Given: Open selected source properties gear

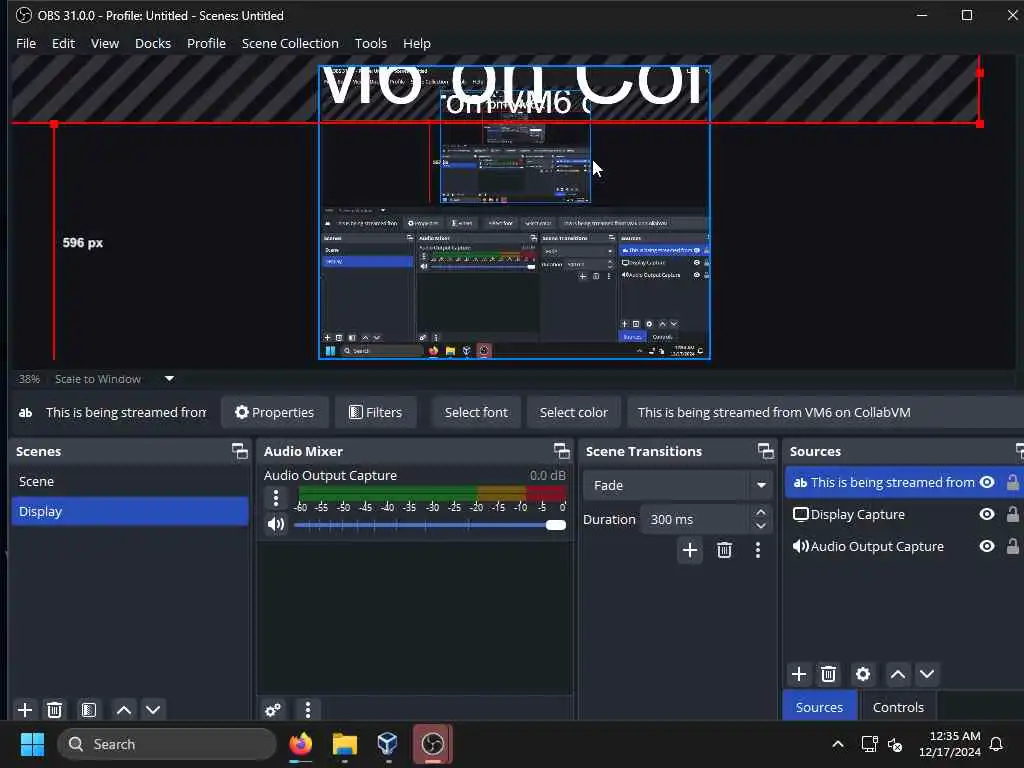Looking at the screenshot, I should pyautogui.click(x=863, y=674).
